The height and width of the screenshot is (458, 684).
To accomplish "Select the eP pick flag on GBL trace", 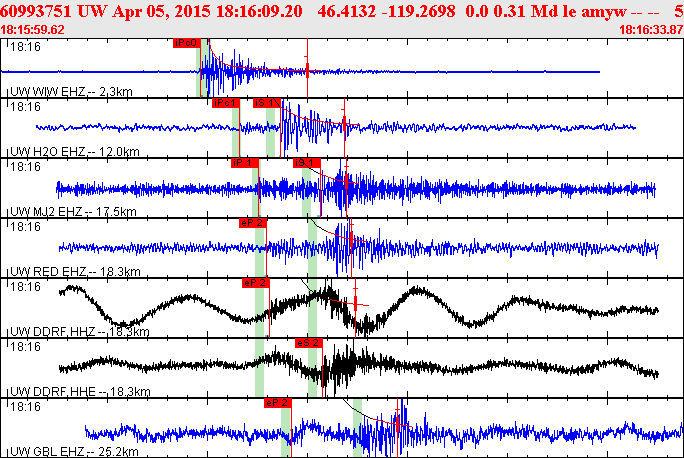I will pos(277,403).
